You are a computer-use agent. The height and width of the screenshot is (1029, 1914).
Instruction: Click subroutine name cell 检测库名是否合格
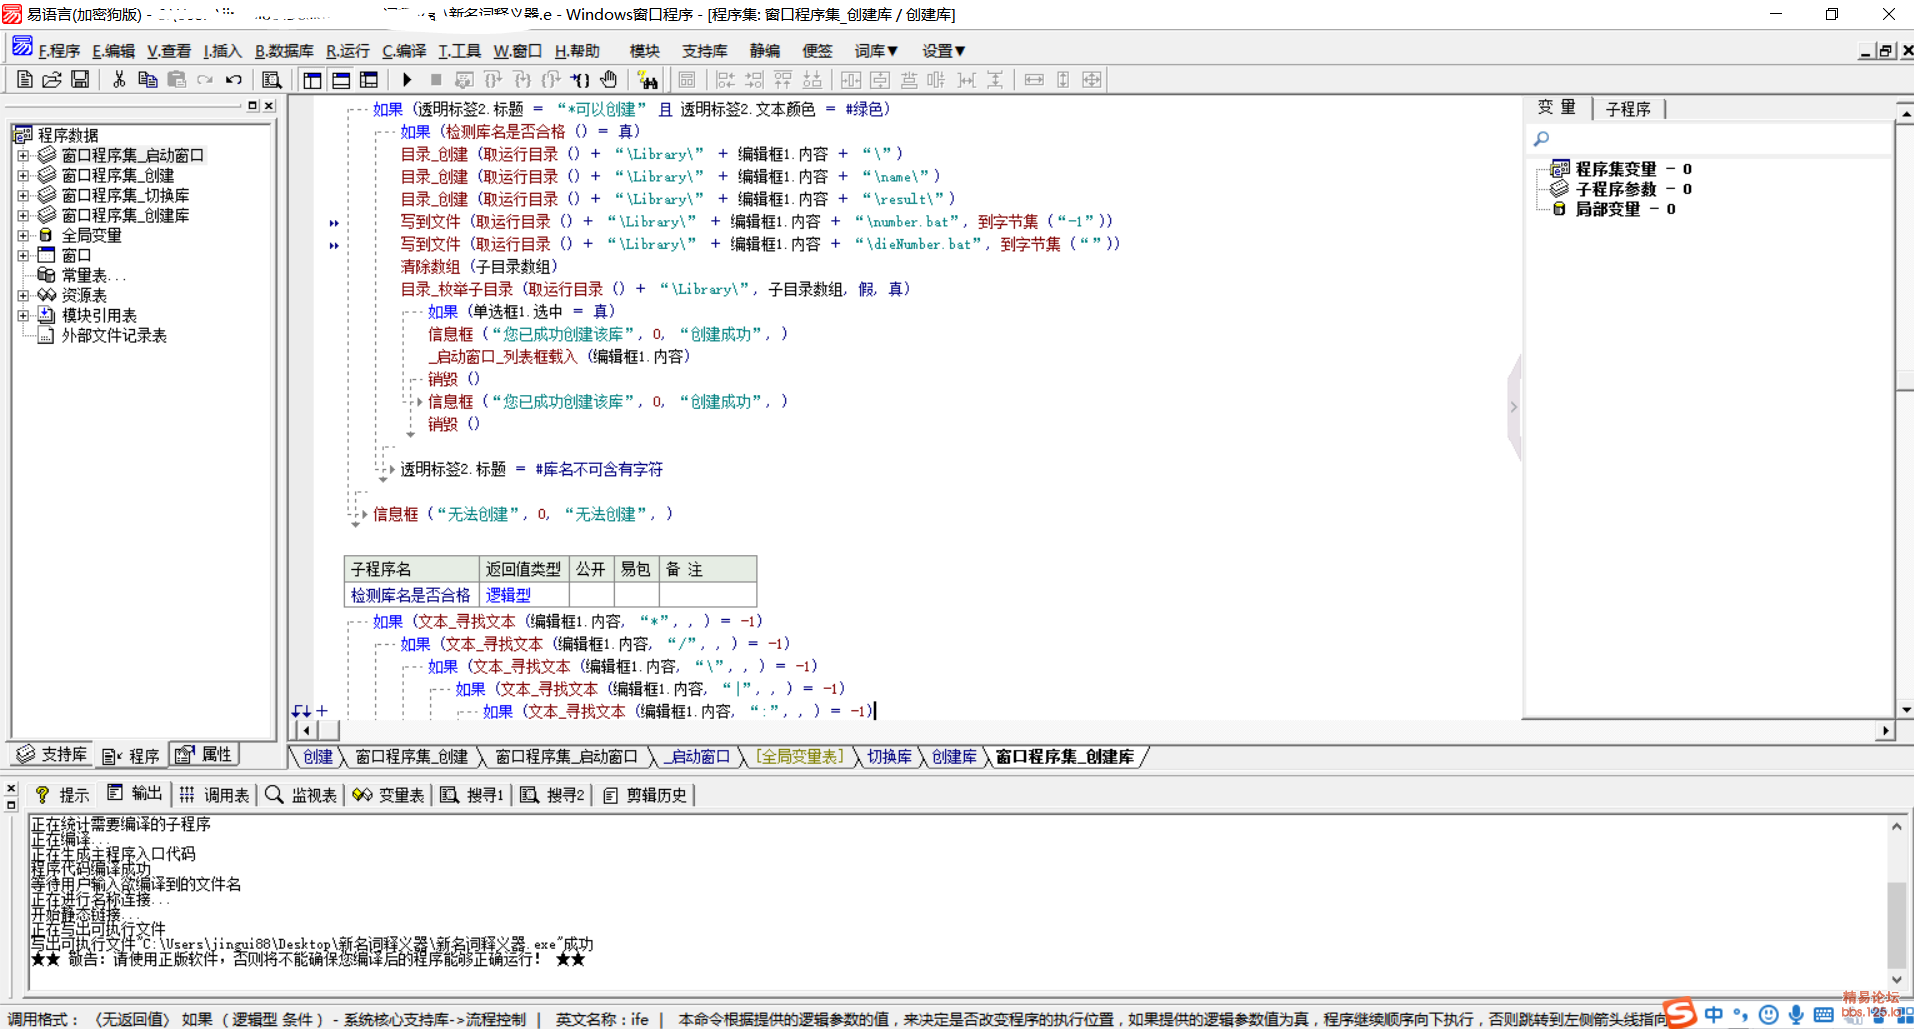(x=411, y=595)
